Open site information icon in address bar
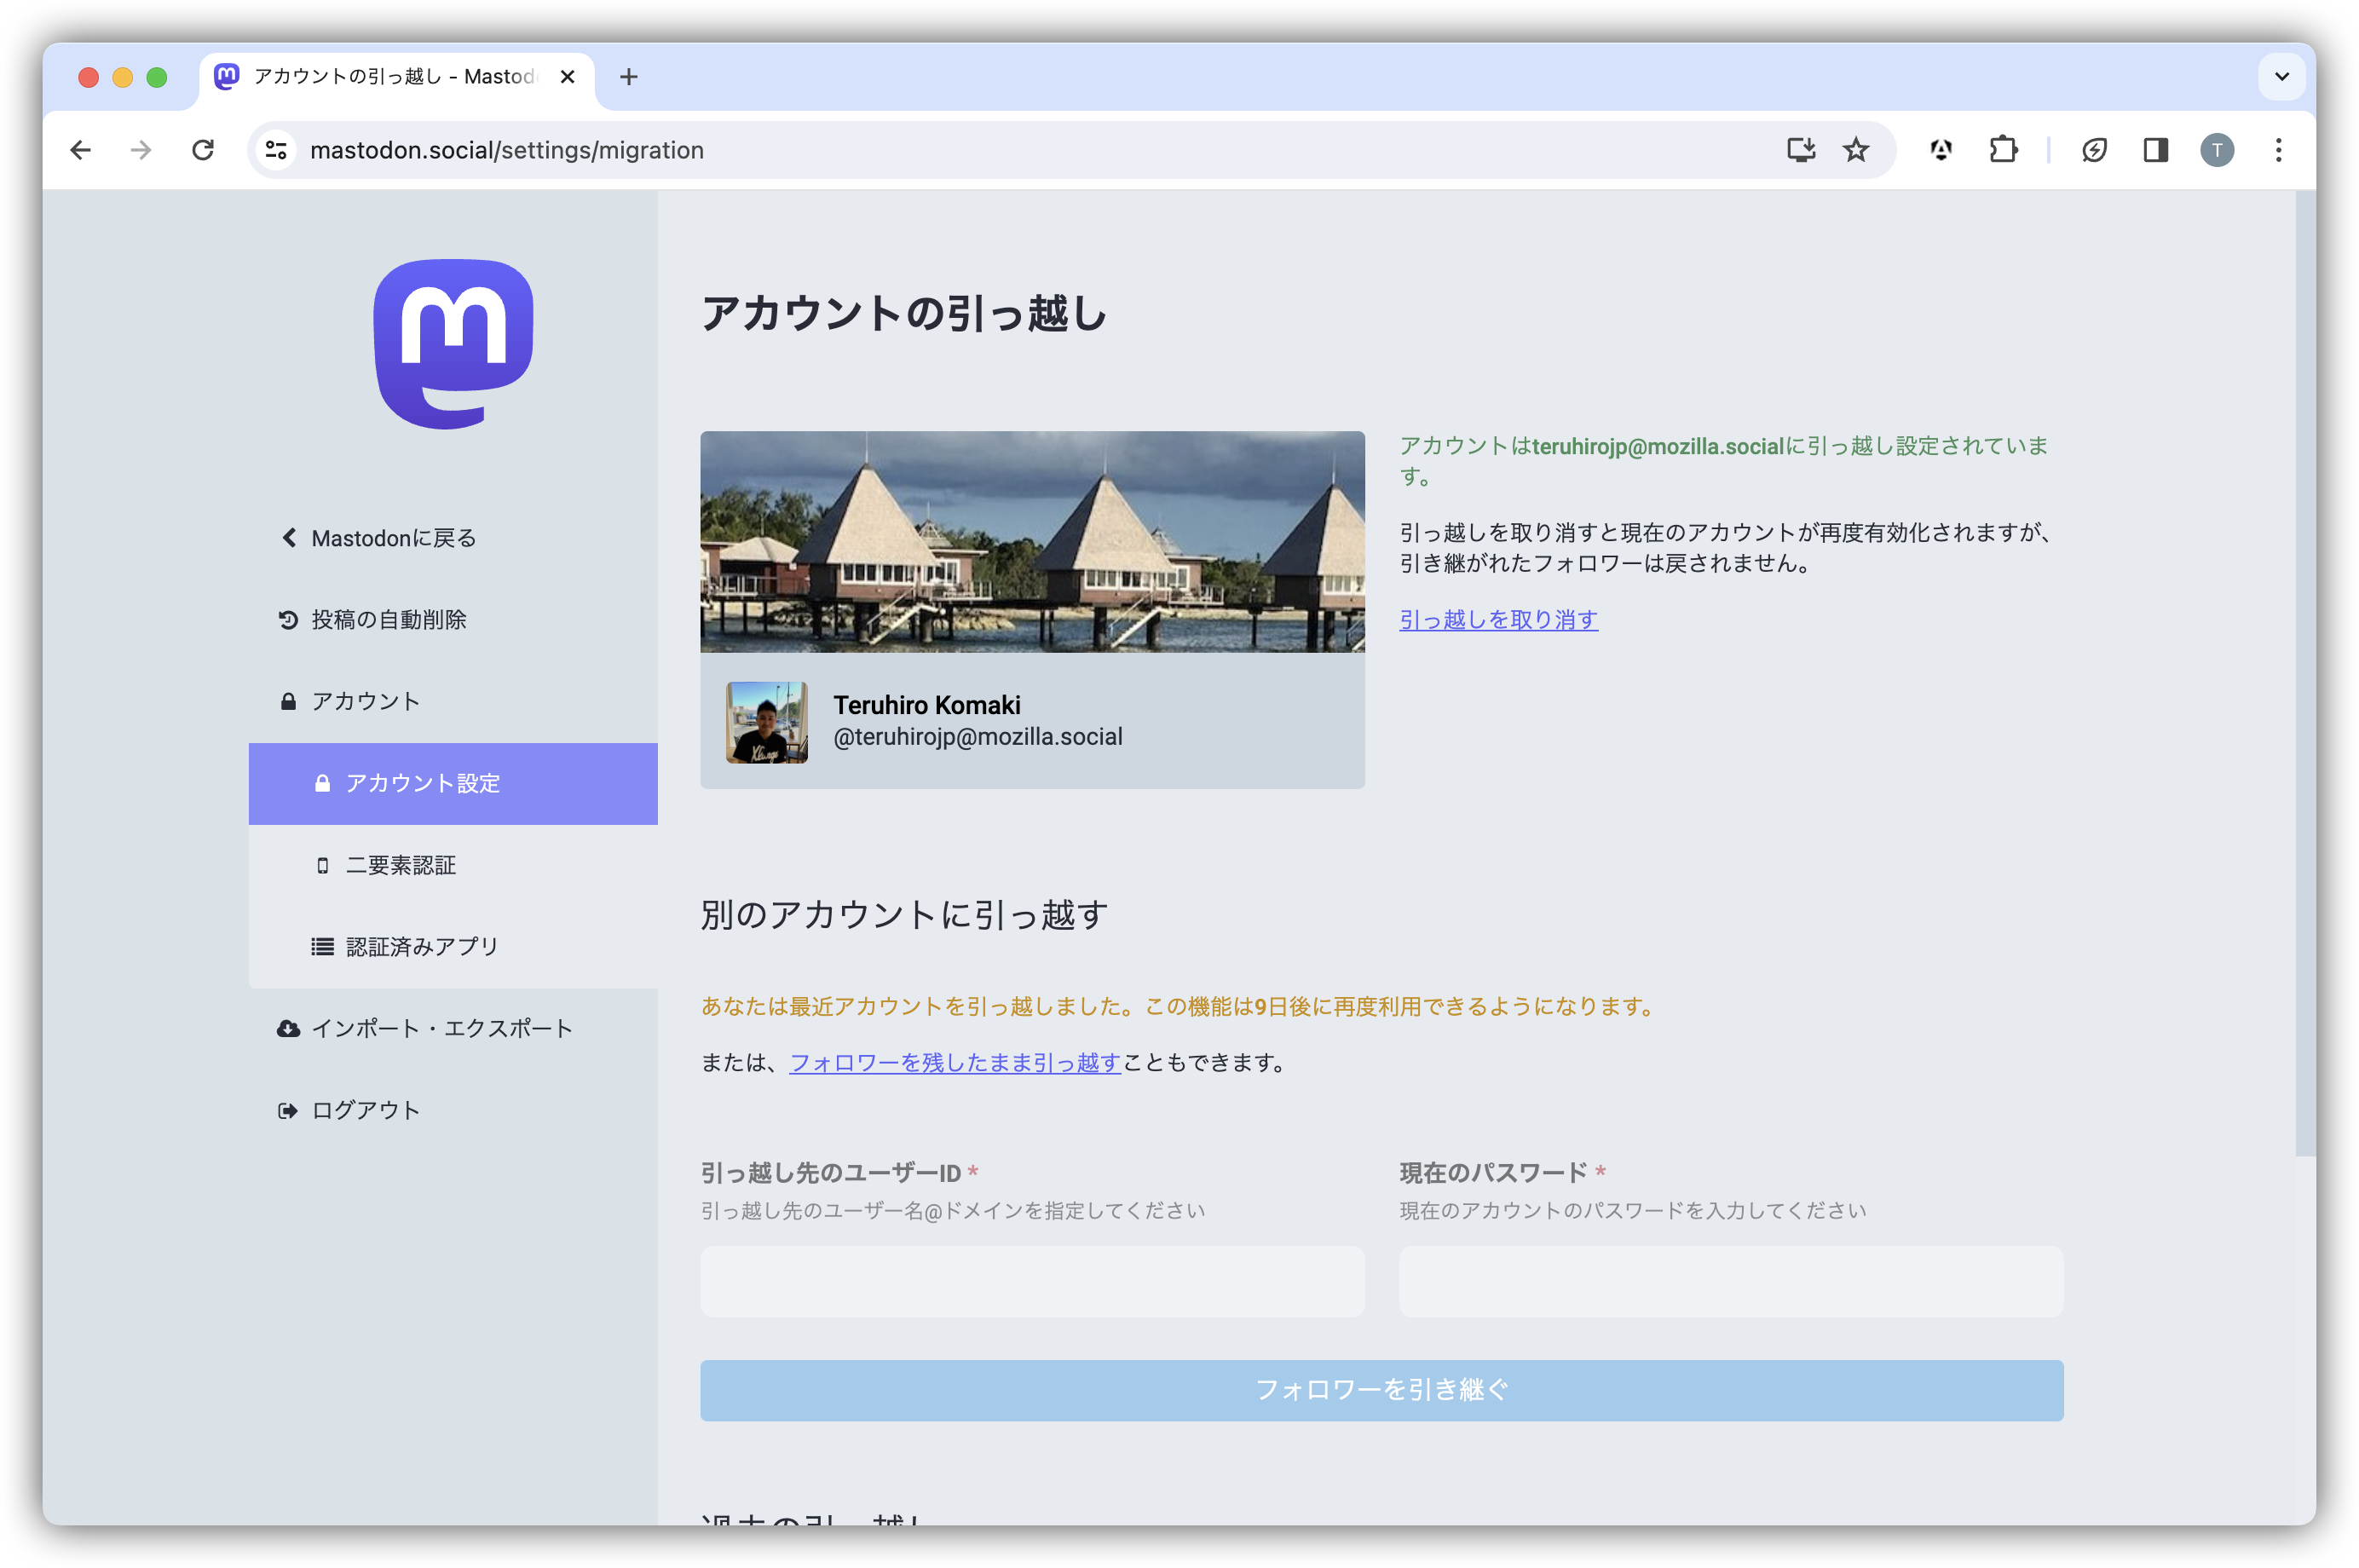This screenshot has width=2359, height=1568. [276, 149]
